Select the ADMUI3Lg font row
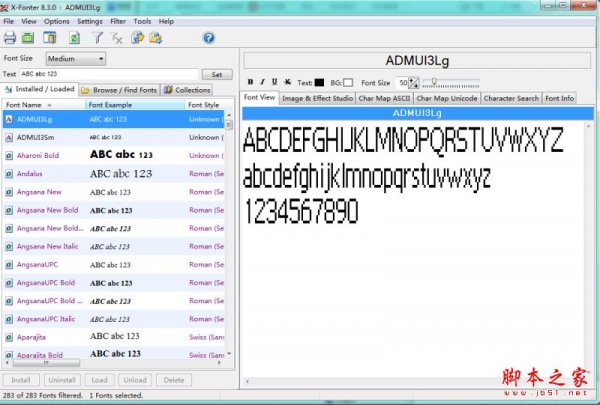Image resolution: width=600 pixels, height=405 pixels. tap(113, 119)
